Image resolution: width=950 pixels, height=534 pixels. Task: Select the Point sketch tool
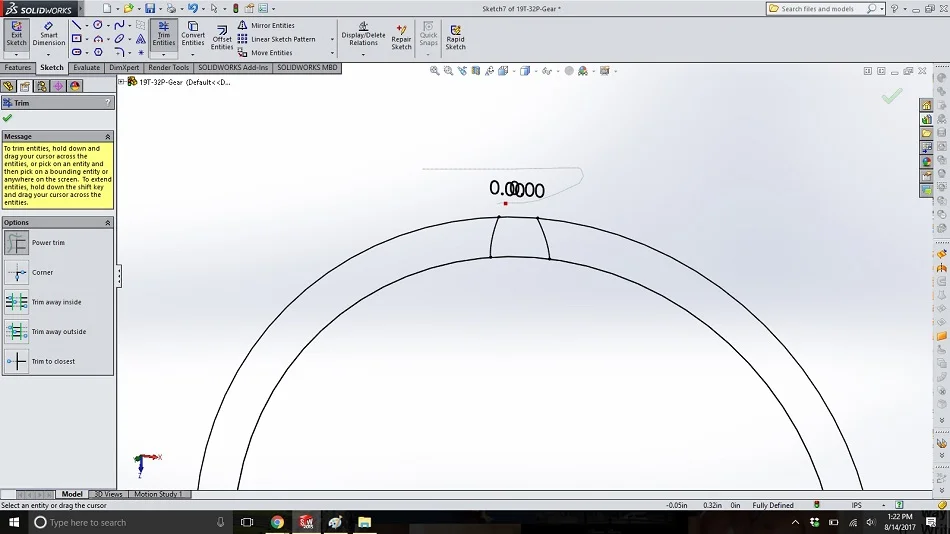[x=141, y=52]
